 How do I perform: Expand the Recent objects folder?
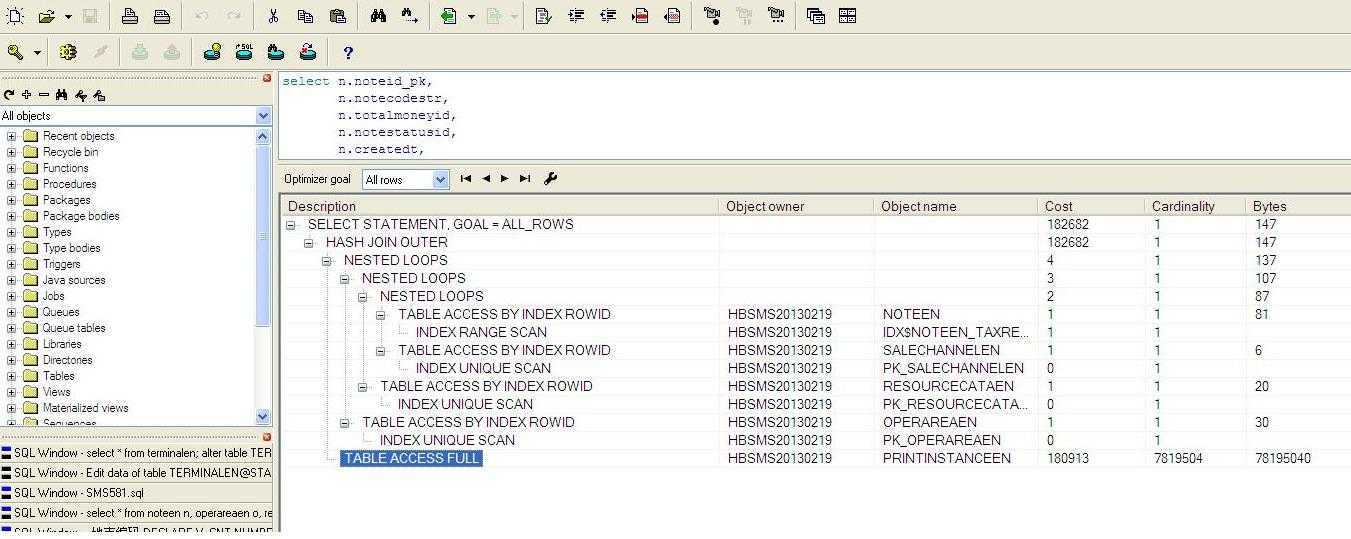tap(11, 136)
